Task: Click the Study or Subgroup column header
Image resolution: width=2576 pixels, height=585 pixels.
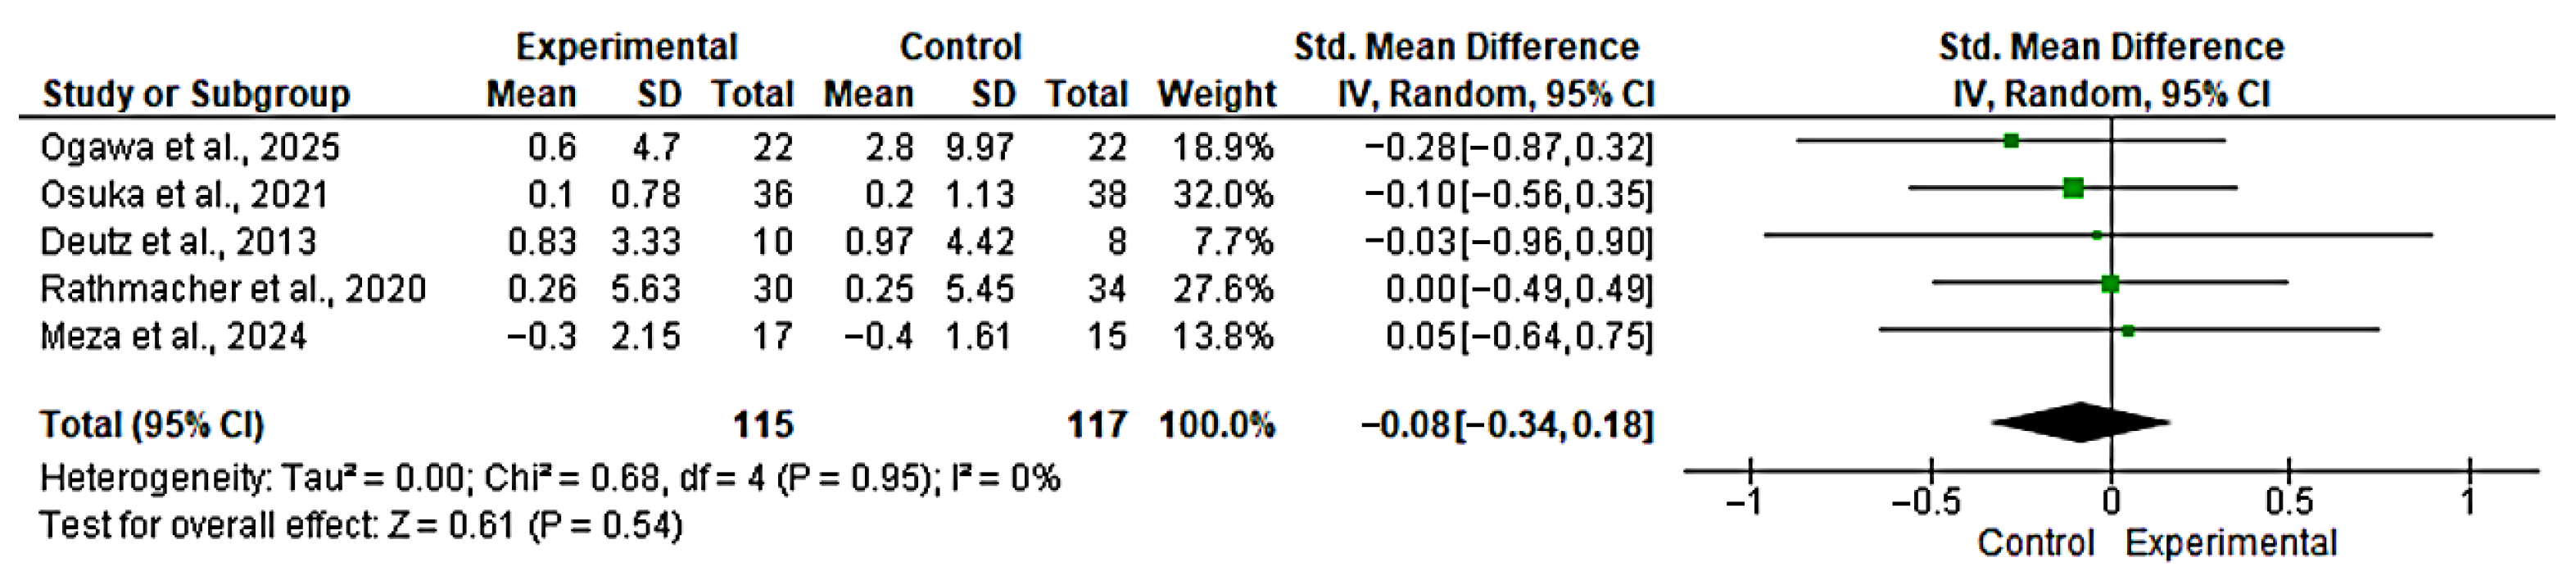Action: [x=196, y=94]
